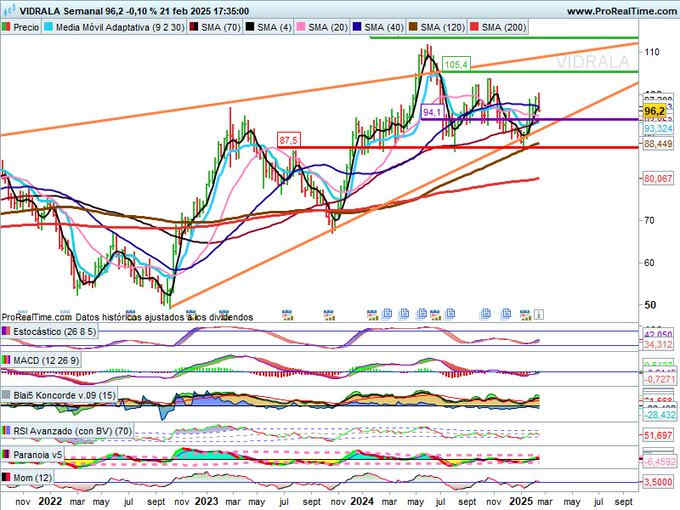Screen dimensions: 680x510
Task: Click the 70 price axis label
Action: click(650, 220)
